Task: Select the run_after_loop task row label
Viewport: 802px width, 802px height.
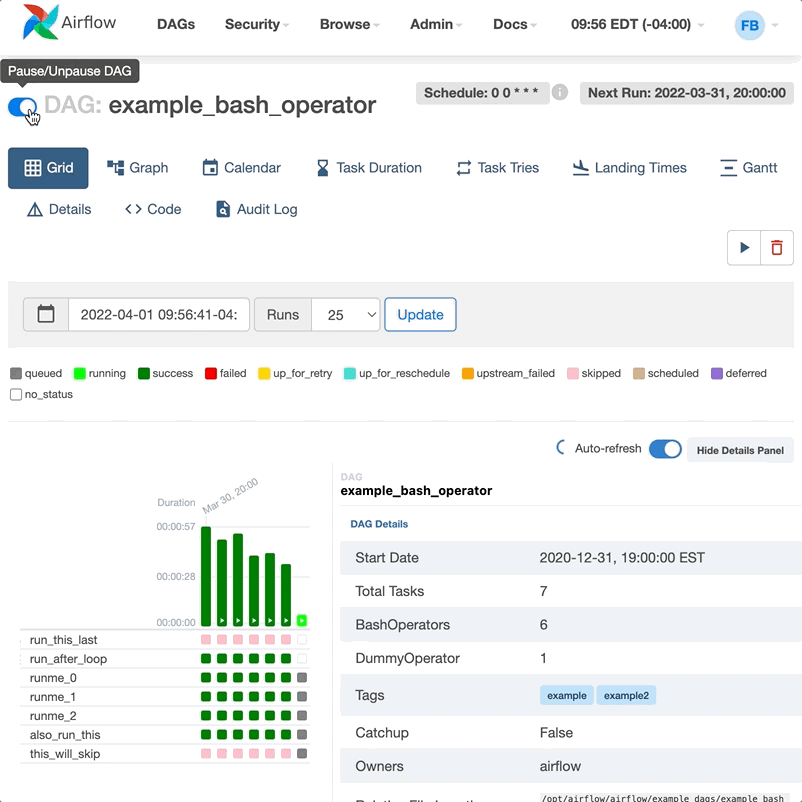Action: click(69, 659)
